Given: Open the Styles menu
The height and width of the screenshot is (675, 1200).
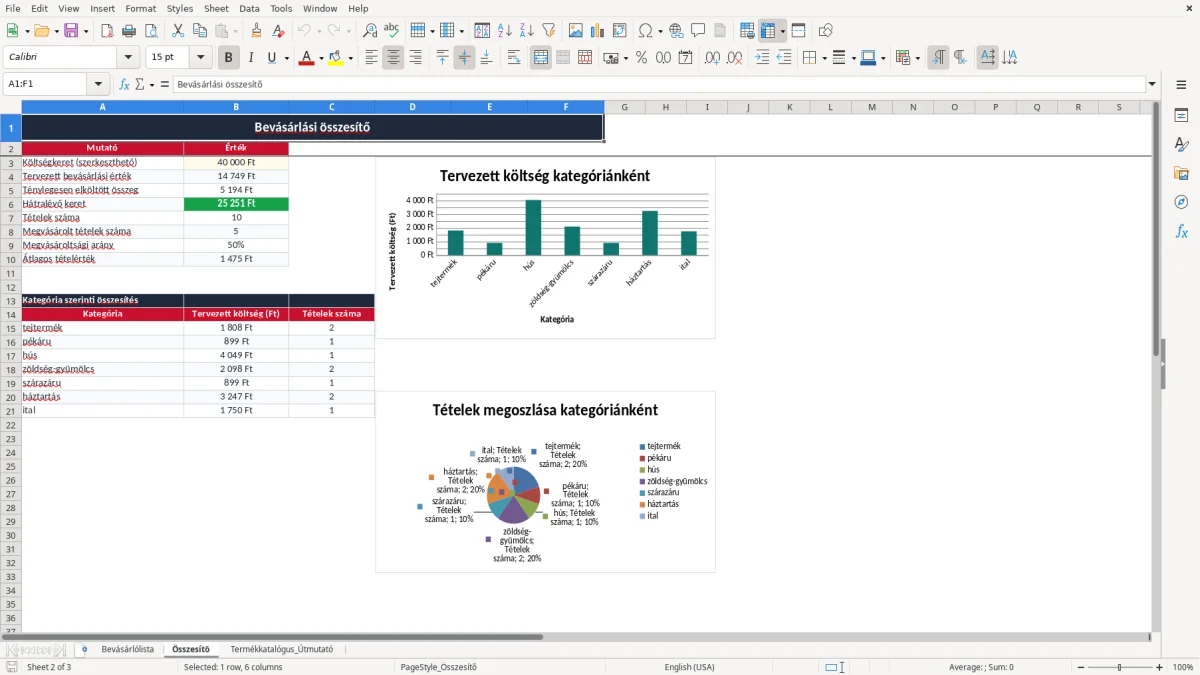Looking at the screenshot, I should point(180,8).
